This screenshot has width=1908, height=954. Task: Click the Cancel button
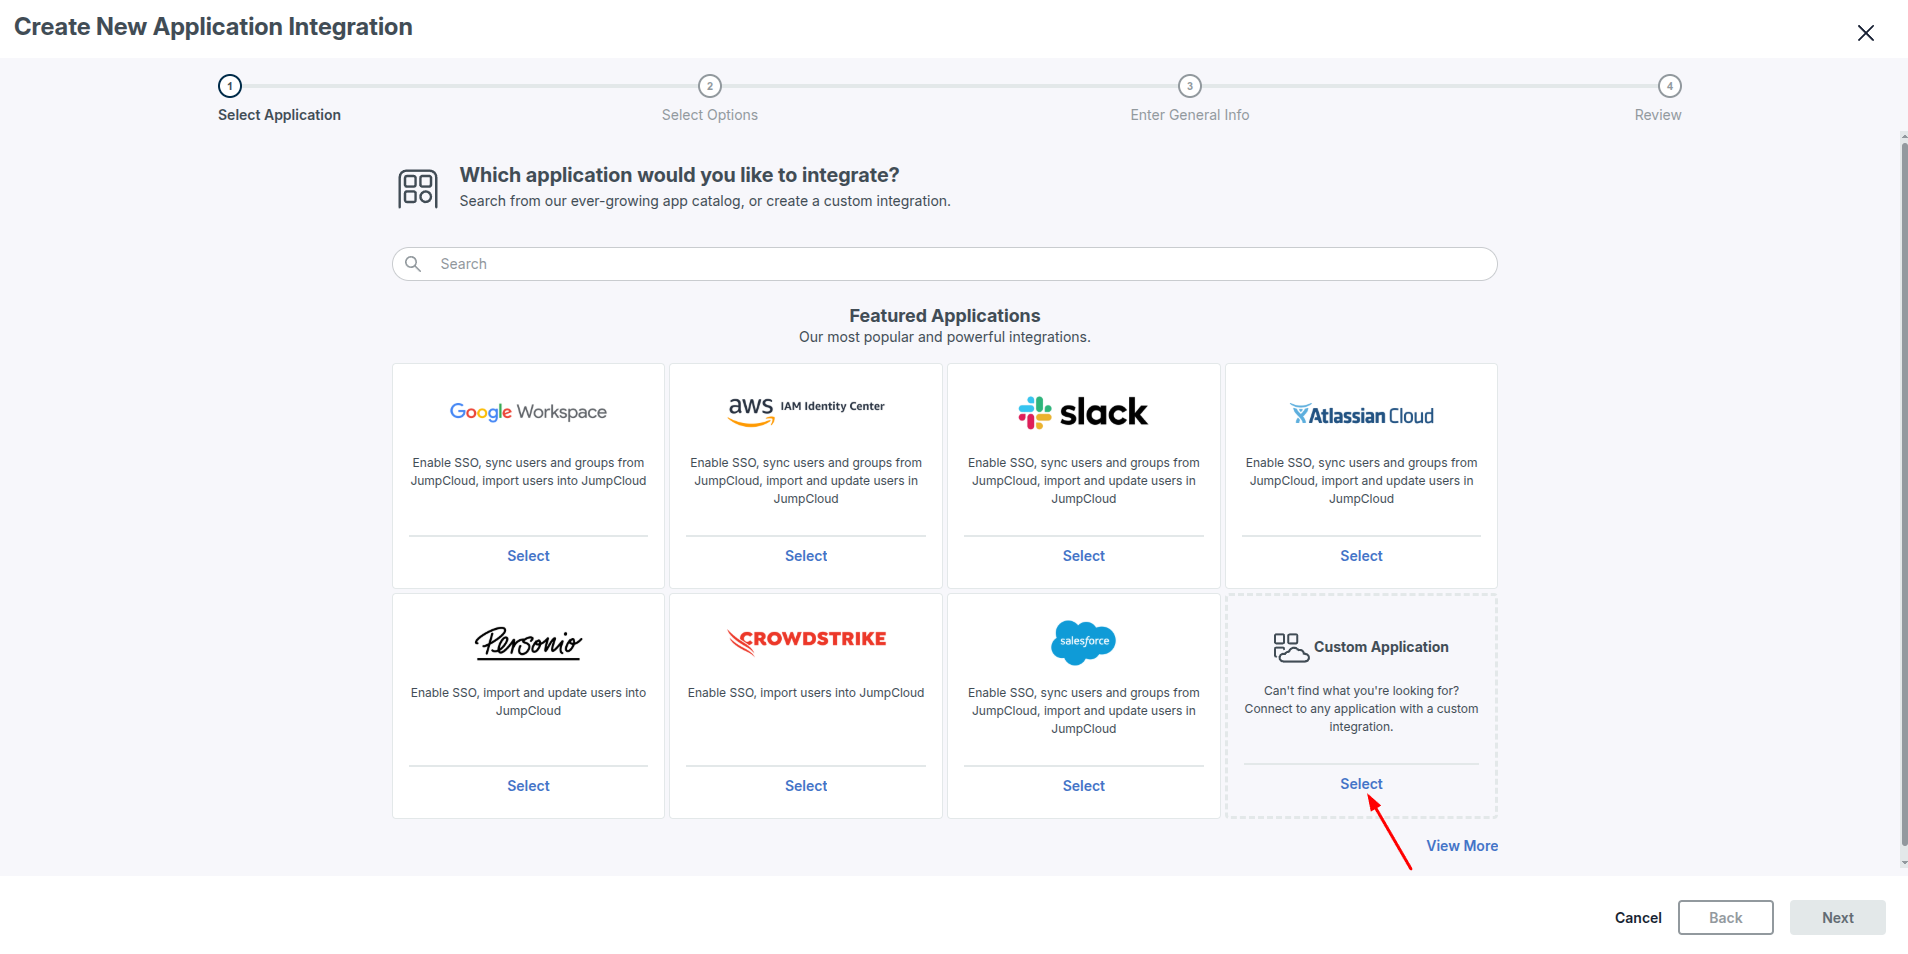pyautogui.click(x=1638, y=918)
